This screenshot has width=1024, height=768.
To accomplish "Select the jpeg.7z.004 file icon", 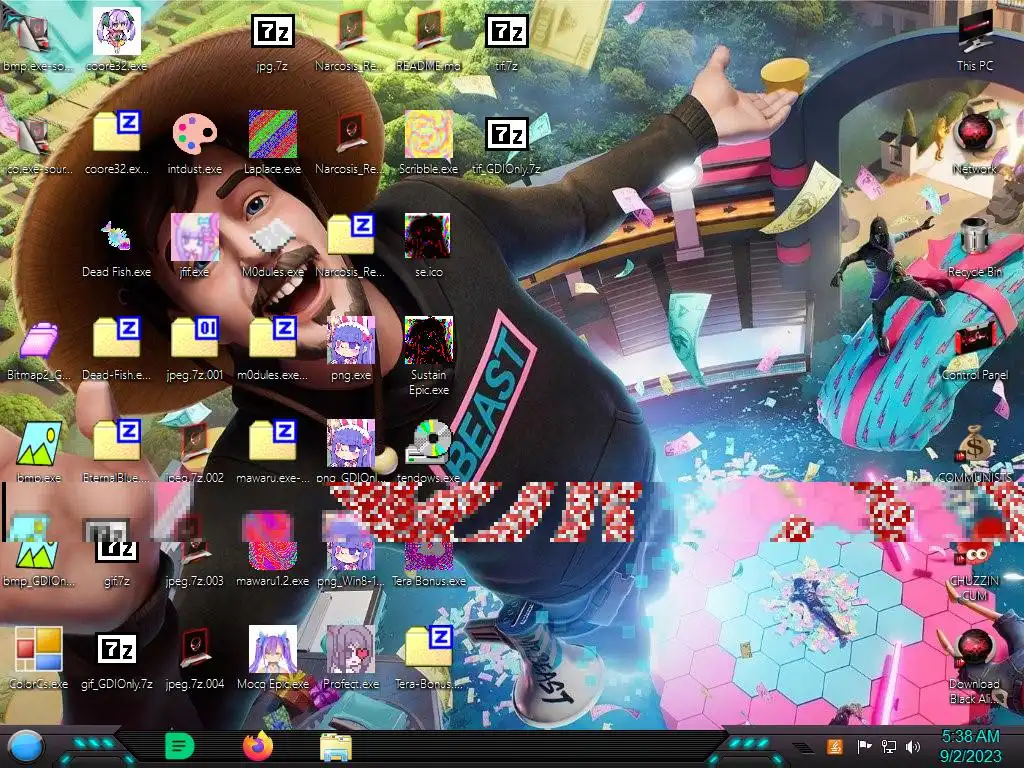I will pyautogui.click(x=195, y=649).
